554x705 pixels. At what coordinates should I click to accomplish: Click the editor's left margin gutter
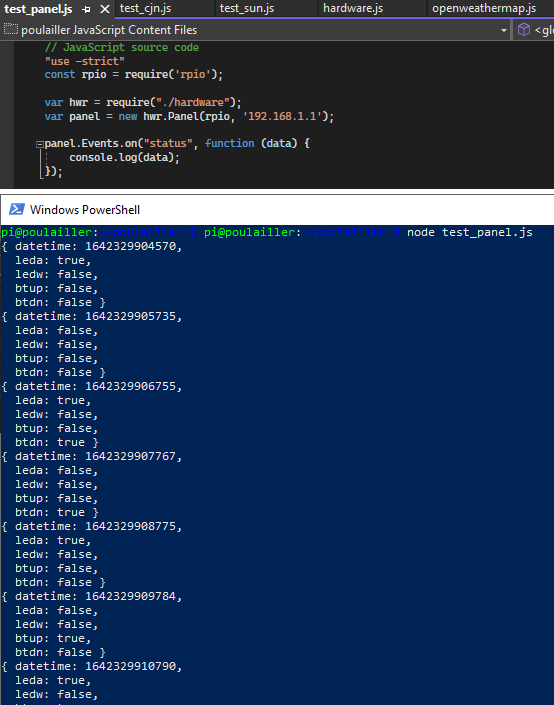point(7,114)
